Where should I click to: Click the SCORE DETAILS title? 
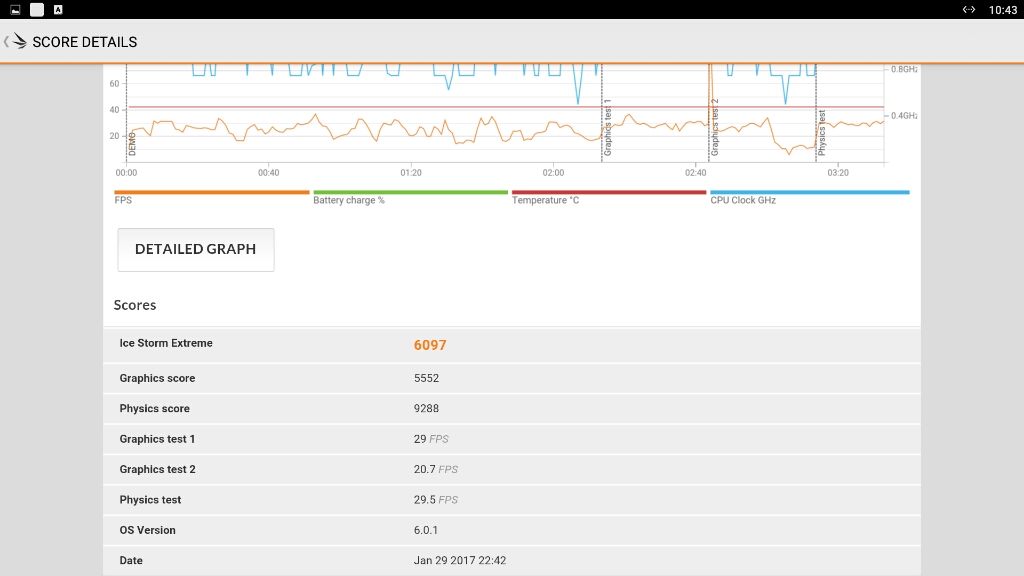85,42
